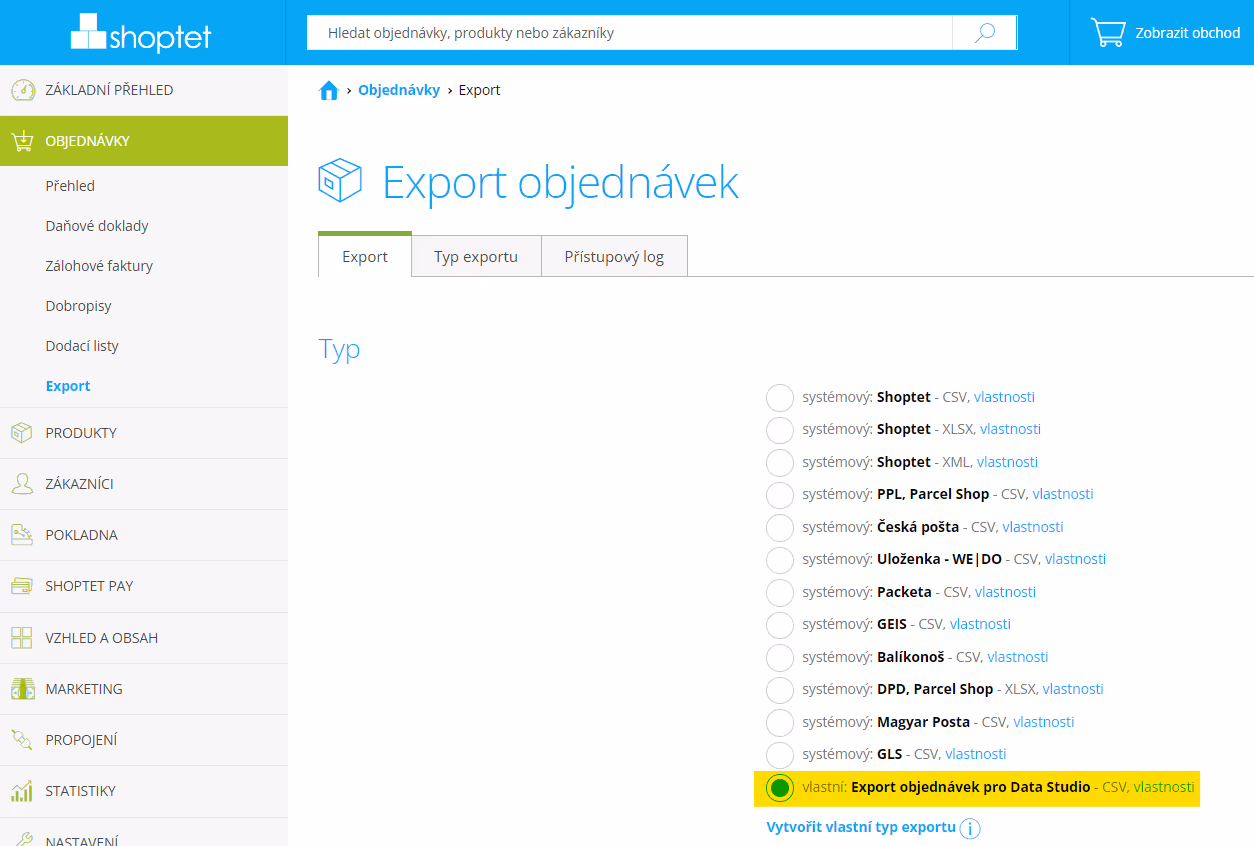Switch to the Typ exportu tab

(476, 256)
